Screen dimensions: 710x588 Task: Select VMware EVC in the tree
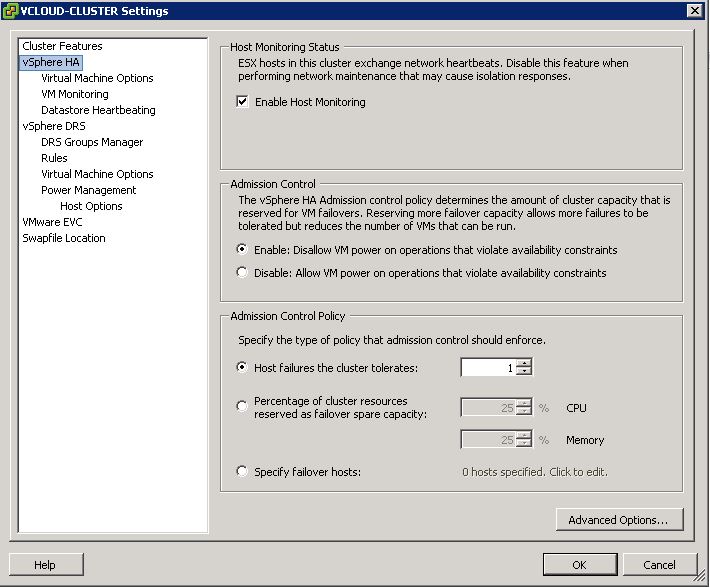click(53, 222)
